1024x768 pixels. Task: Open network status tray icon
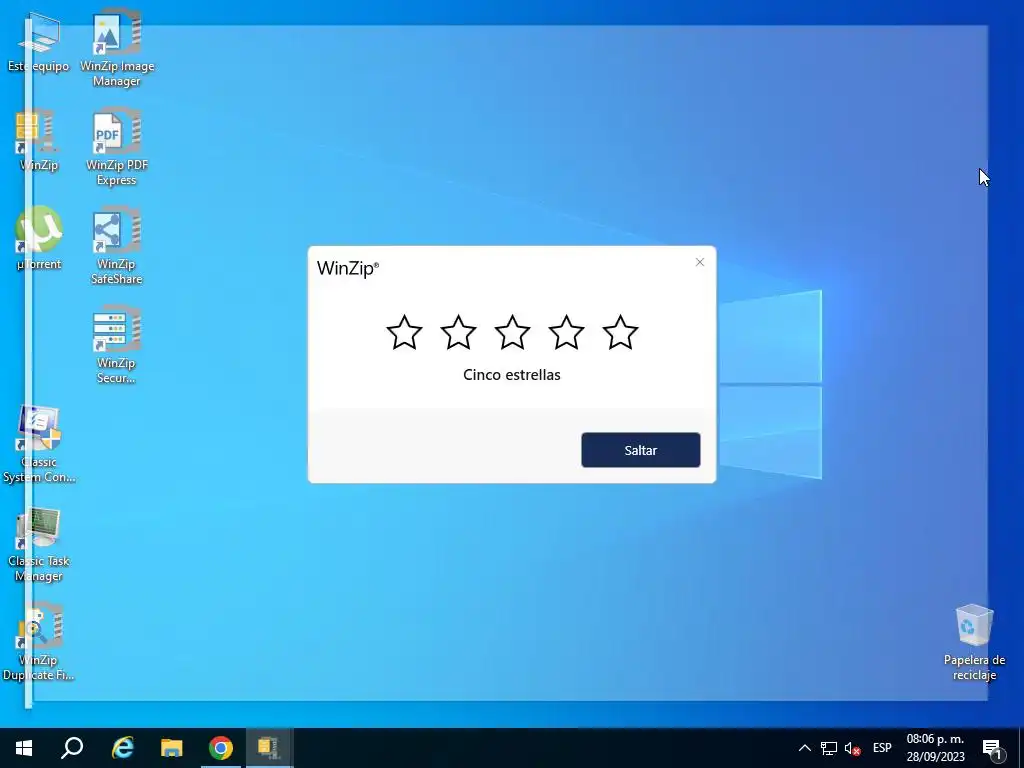(x=829, y=748)
